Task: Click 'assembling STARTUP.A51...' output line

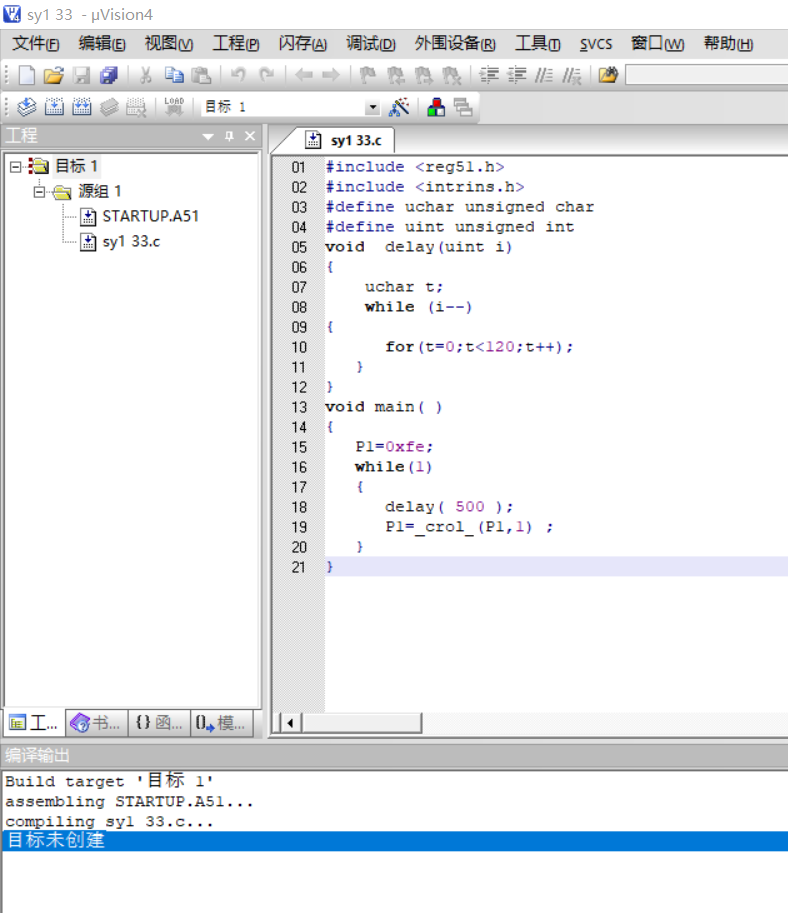Action: (129, 802)
